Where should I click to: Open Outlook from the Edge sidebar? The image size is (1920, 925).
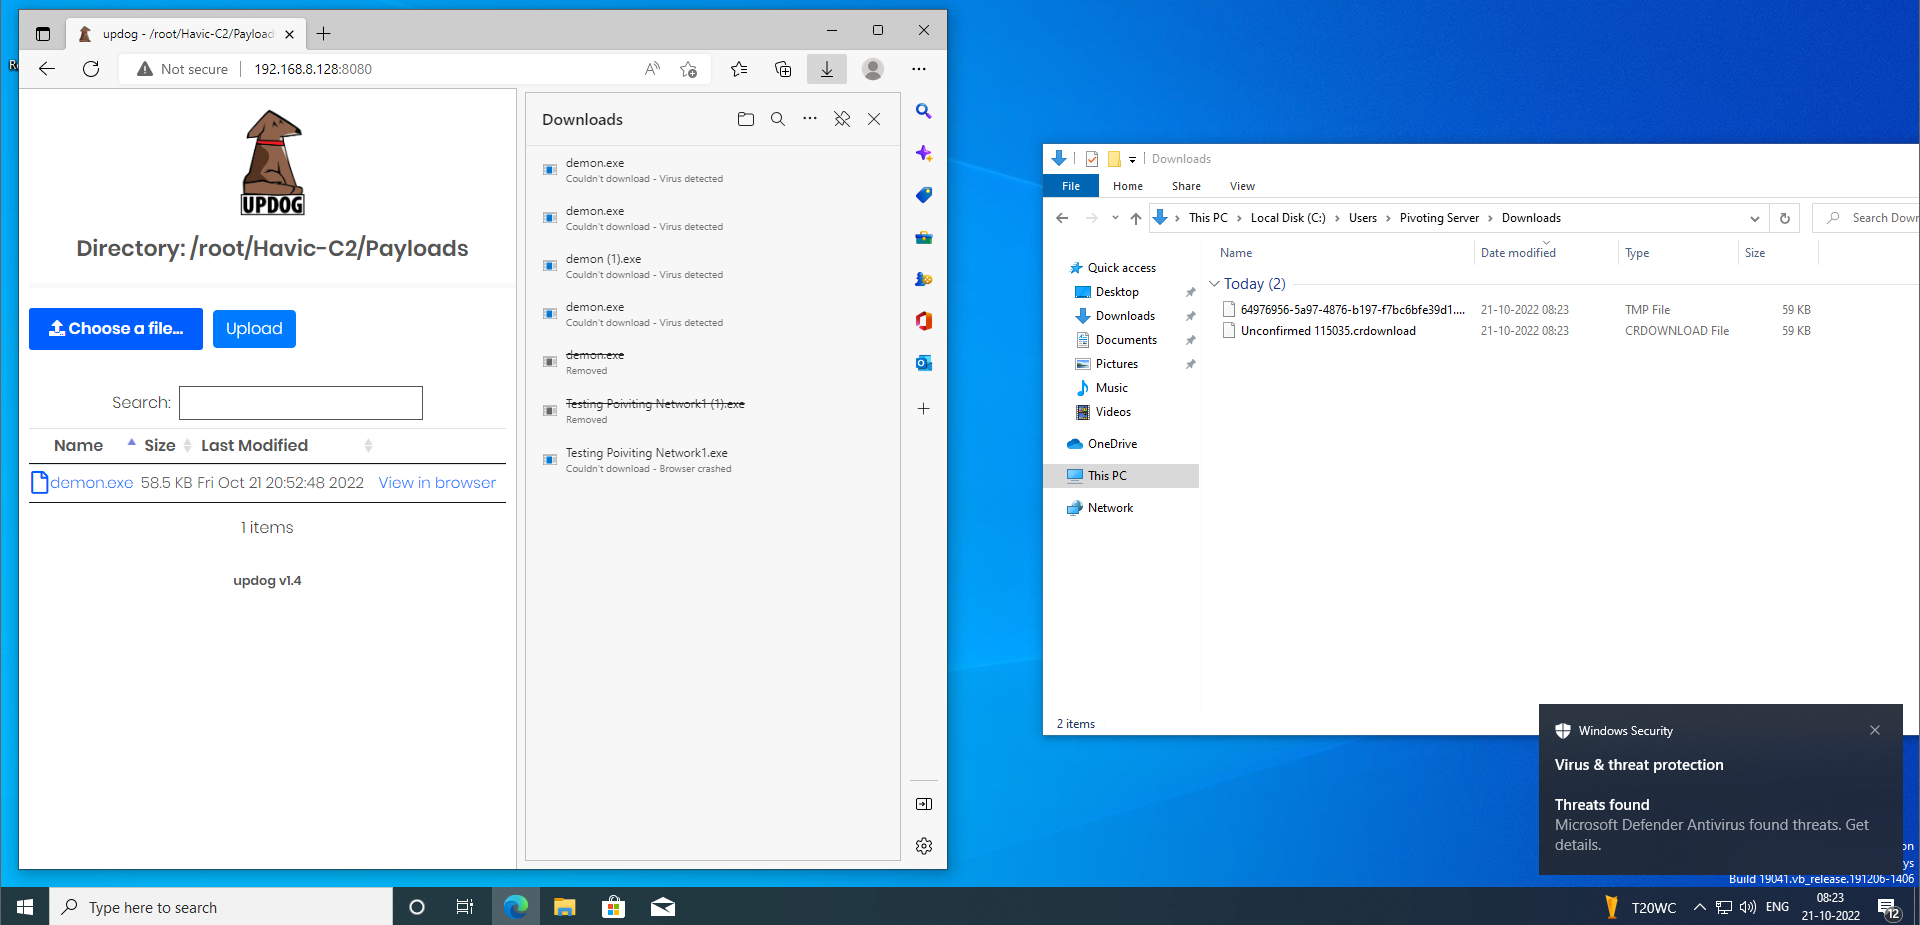tap(923, 363)
